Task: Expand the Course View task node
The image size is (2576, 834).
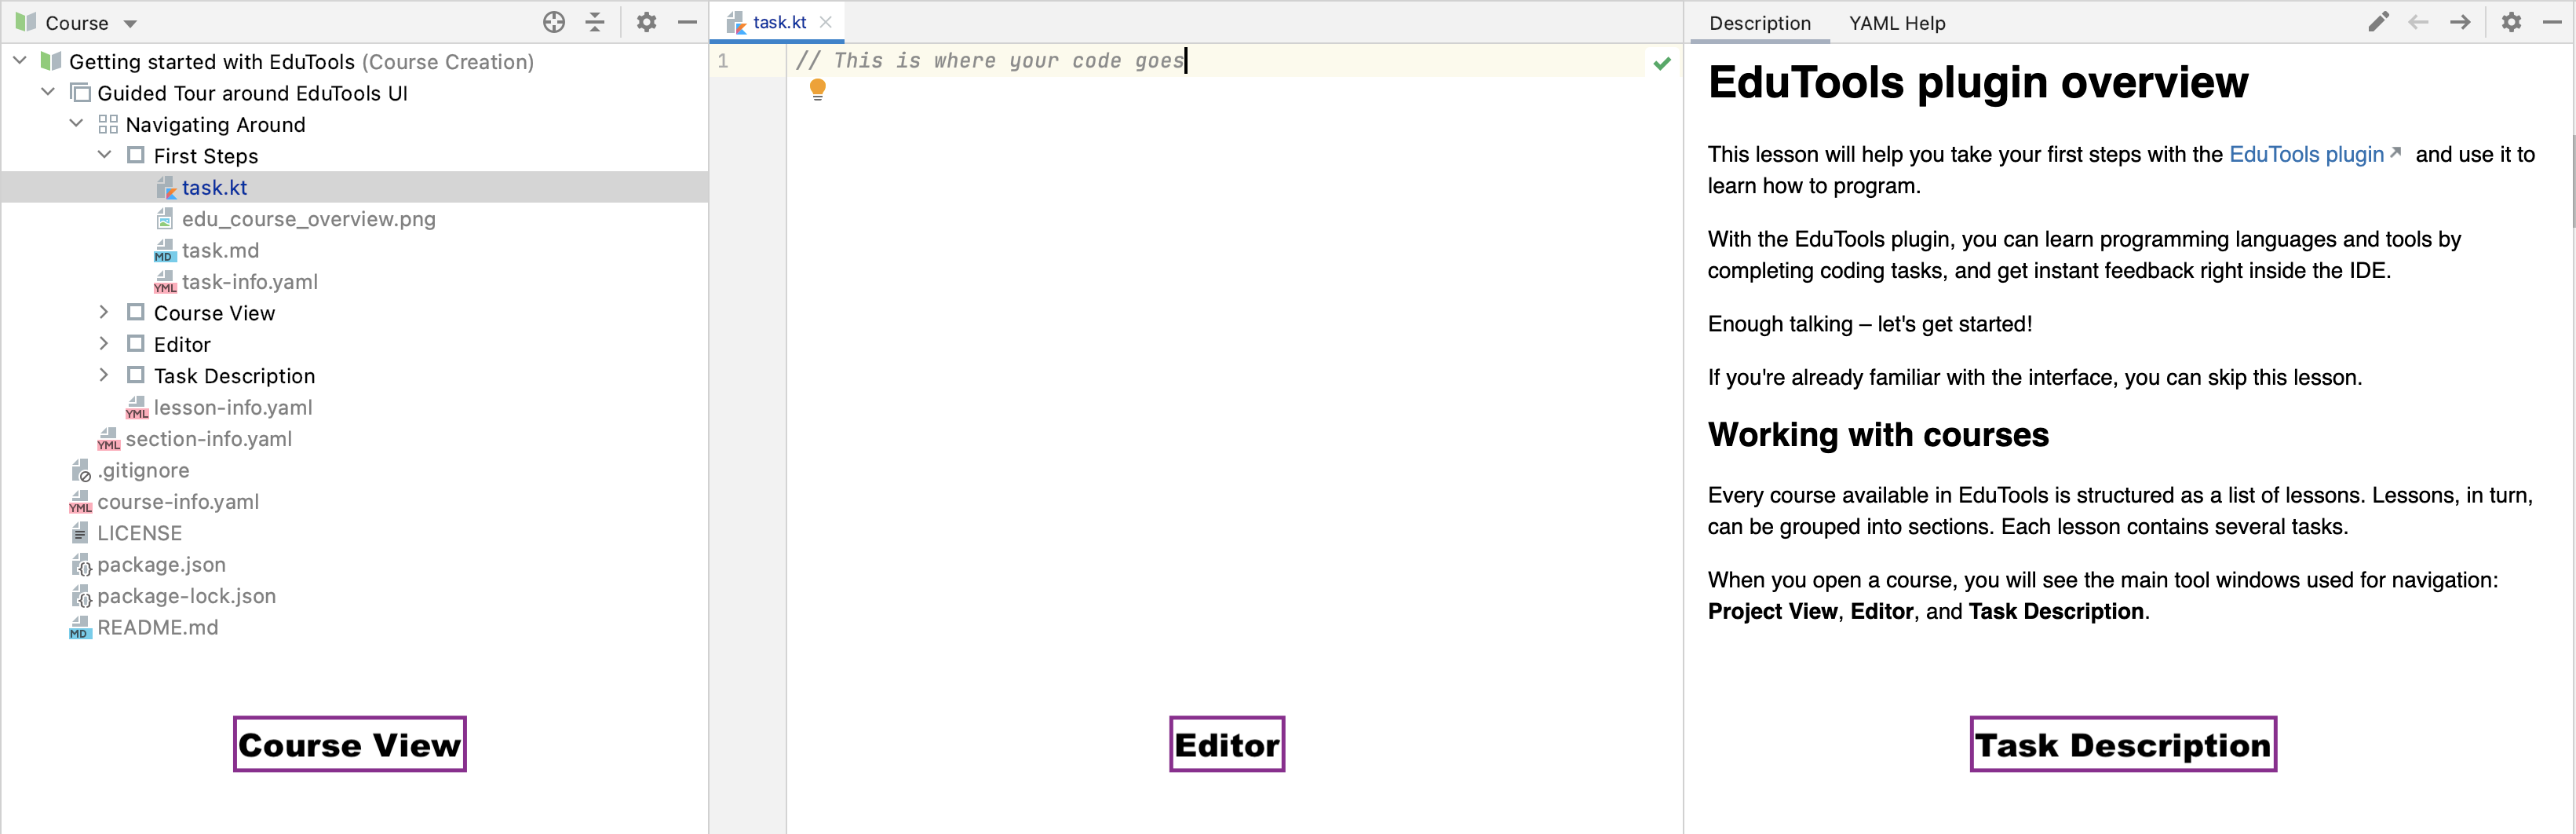Action: (104, 312)
